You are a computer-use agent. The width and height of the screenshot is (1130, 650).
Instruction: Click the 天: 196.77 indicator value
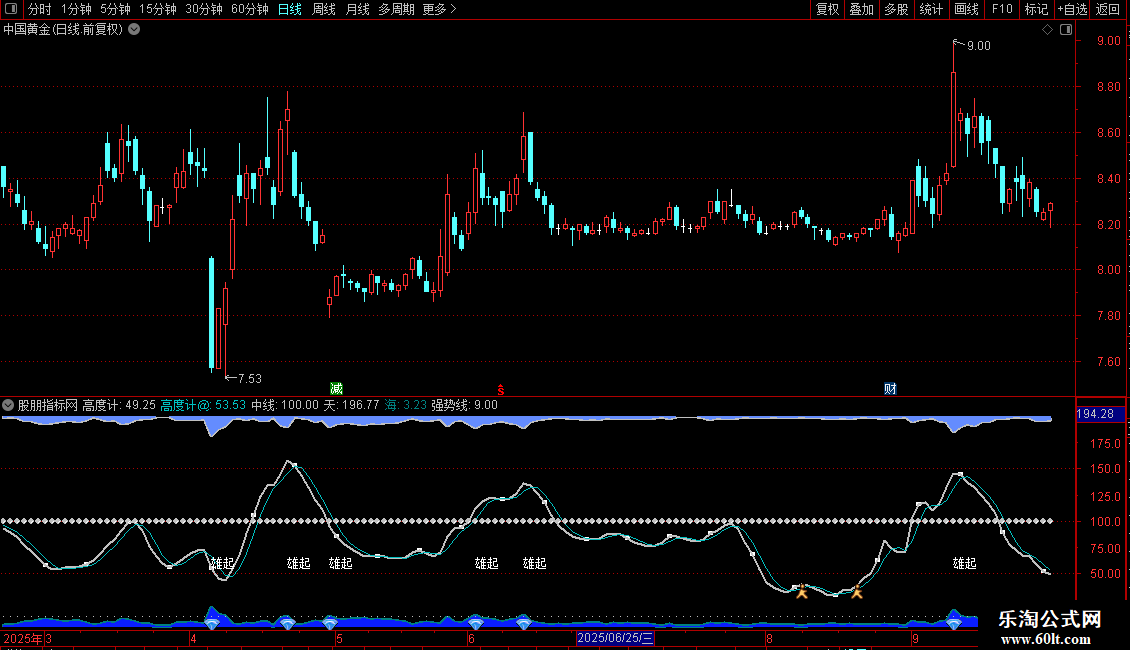pos(351,405)
